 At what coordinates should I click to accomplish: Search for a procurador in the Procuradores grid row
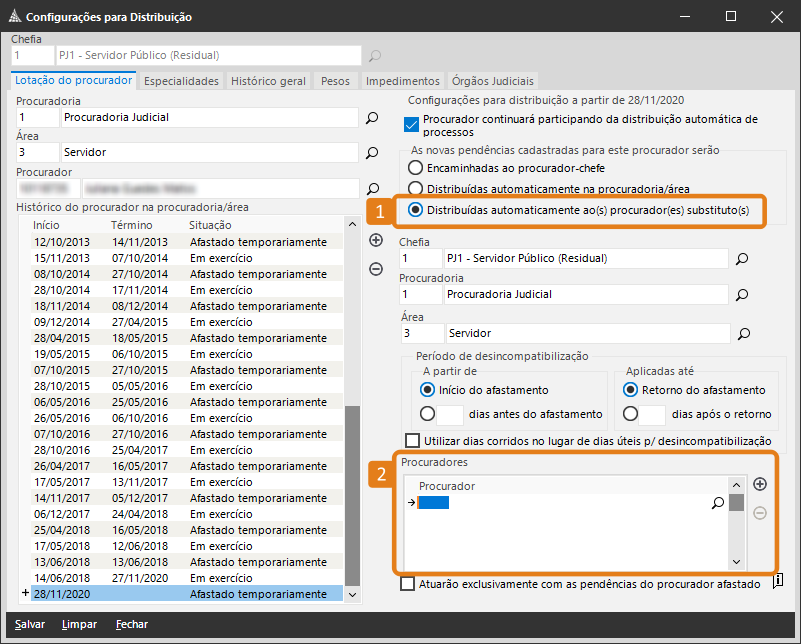(717, 503)
